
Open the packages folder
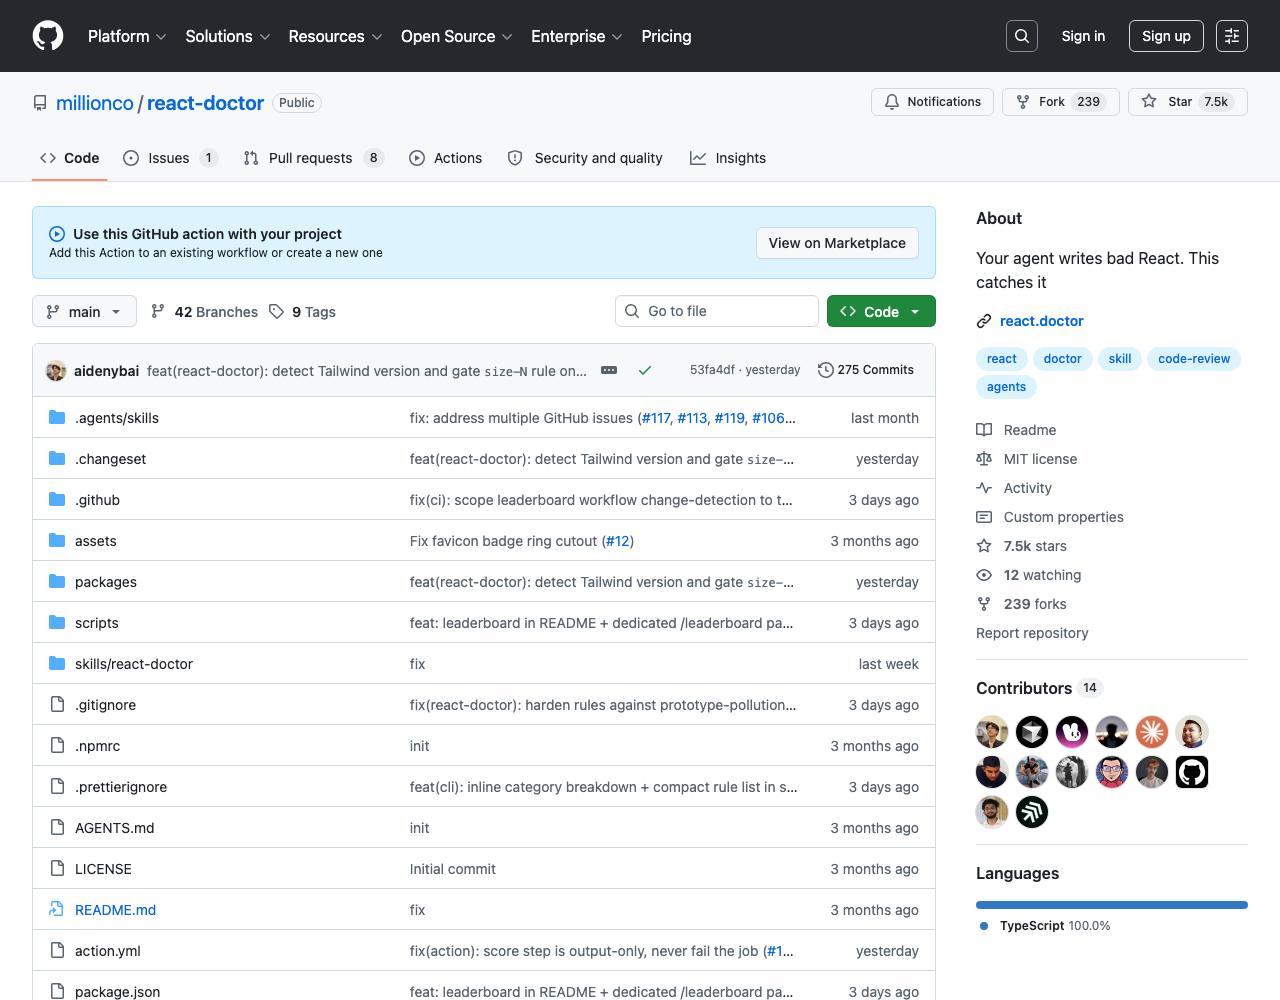(106, 582)
